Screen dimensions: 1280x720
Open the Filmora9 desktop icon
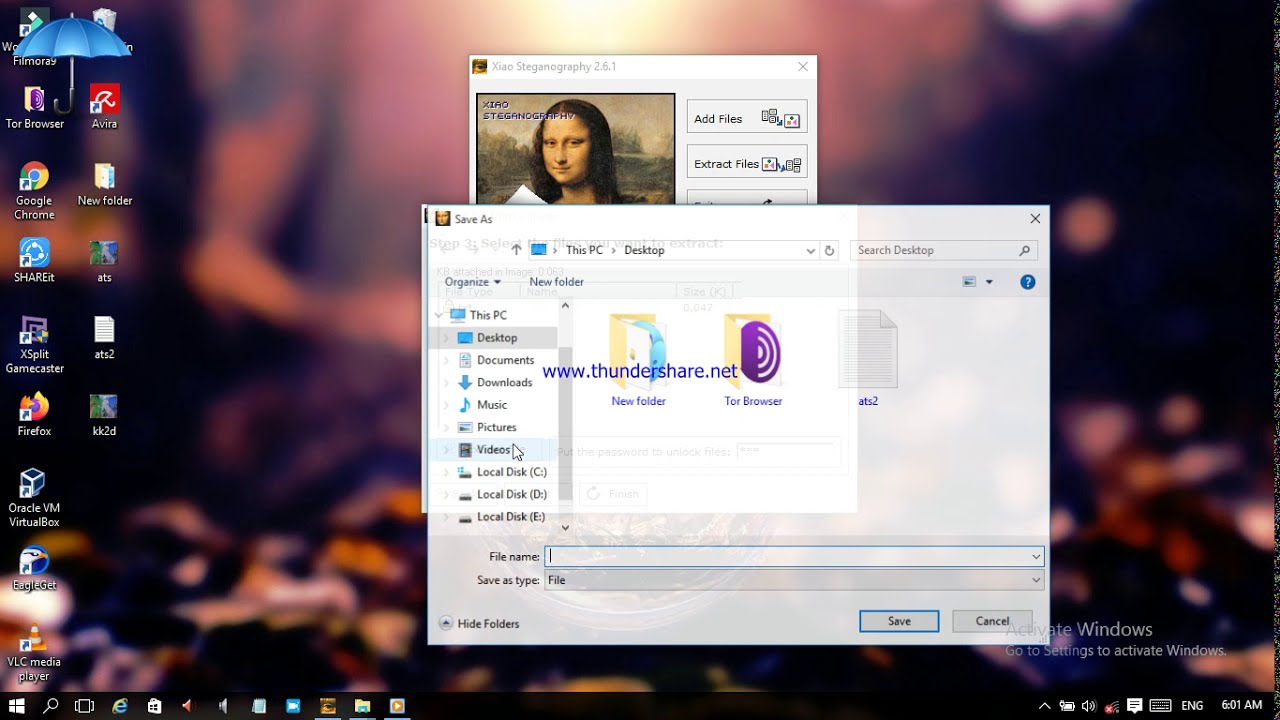[34, 38]
